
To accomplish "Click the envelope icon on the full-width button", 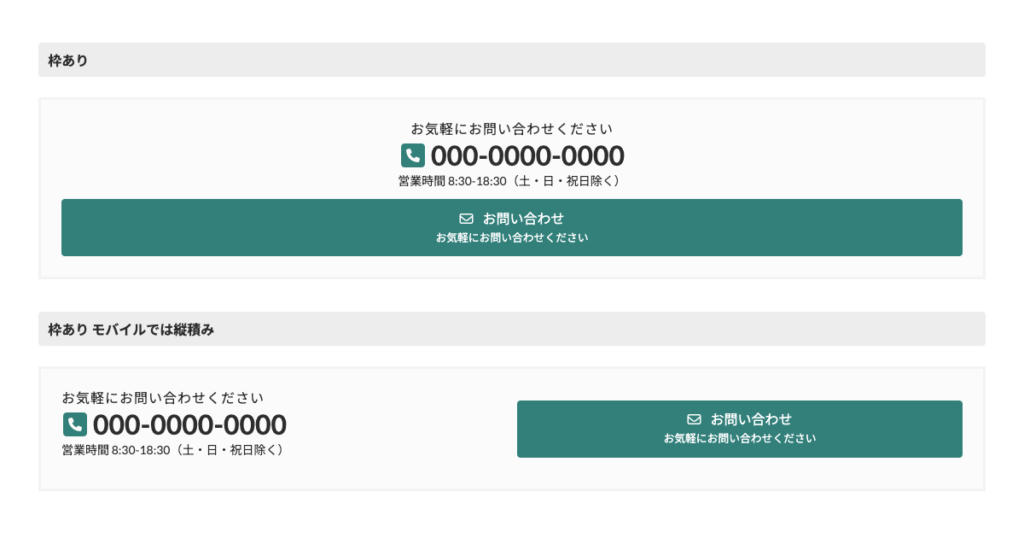I will 466,219.
